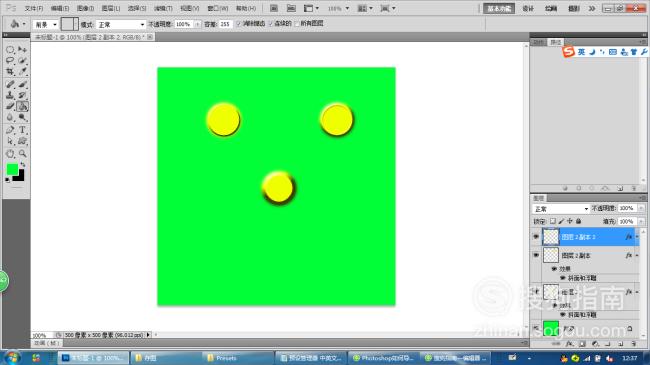The image size is (650, 365).
Task: Open the 滤镜(T) menu
Action: click(x=163, y=8)
